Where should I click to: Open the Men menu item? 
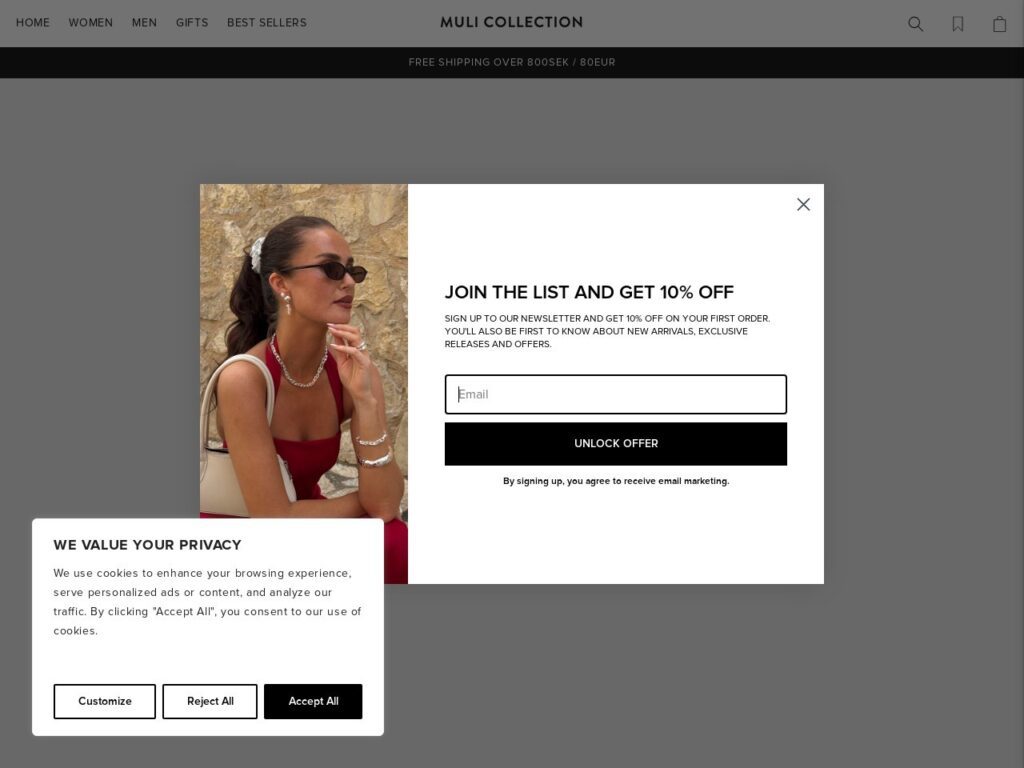(x=144, y=23)
